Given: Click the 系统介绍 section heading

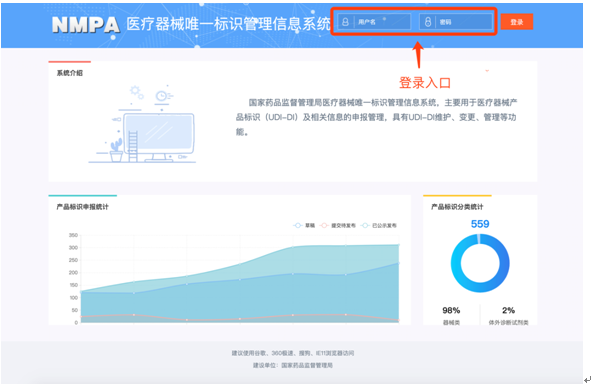Looking at the screenshot, I should [x=70, y=73].
